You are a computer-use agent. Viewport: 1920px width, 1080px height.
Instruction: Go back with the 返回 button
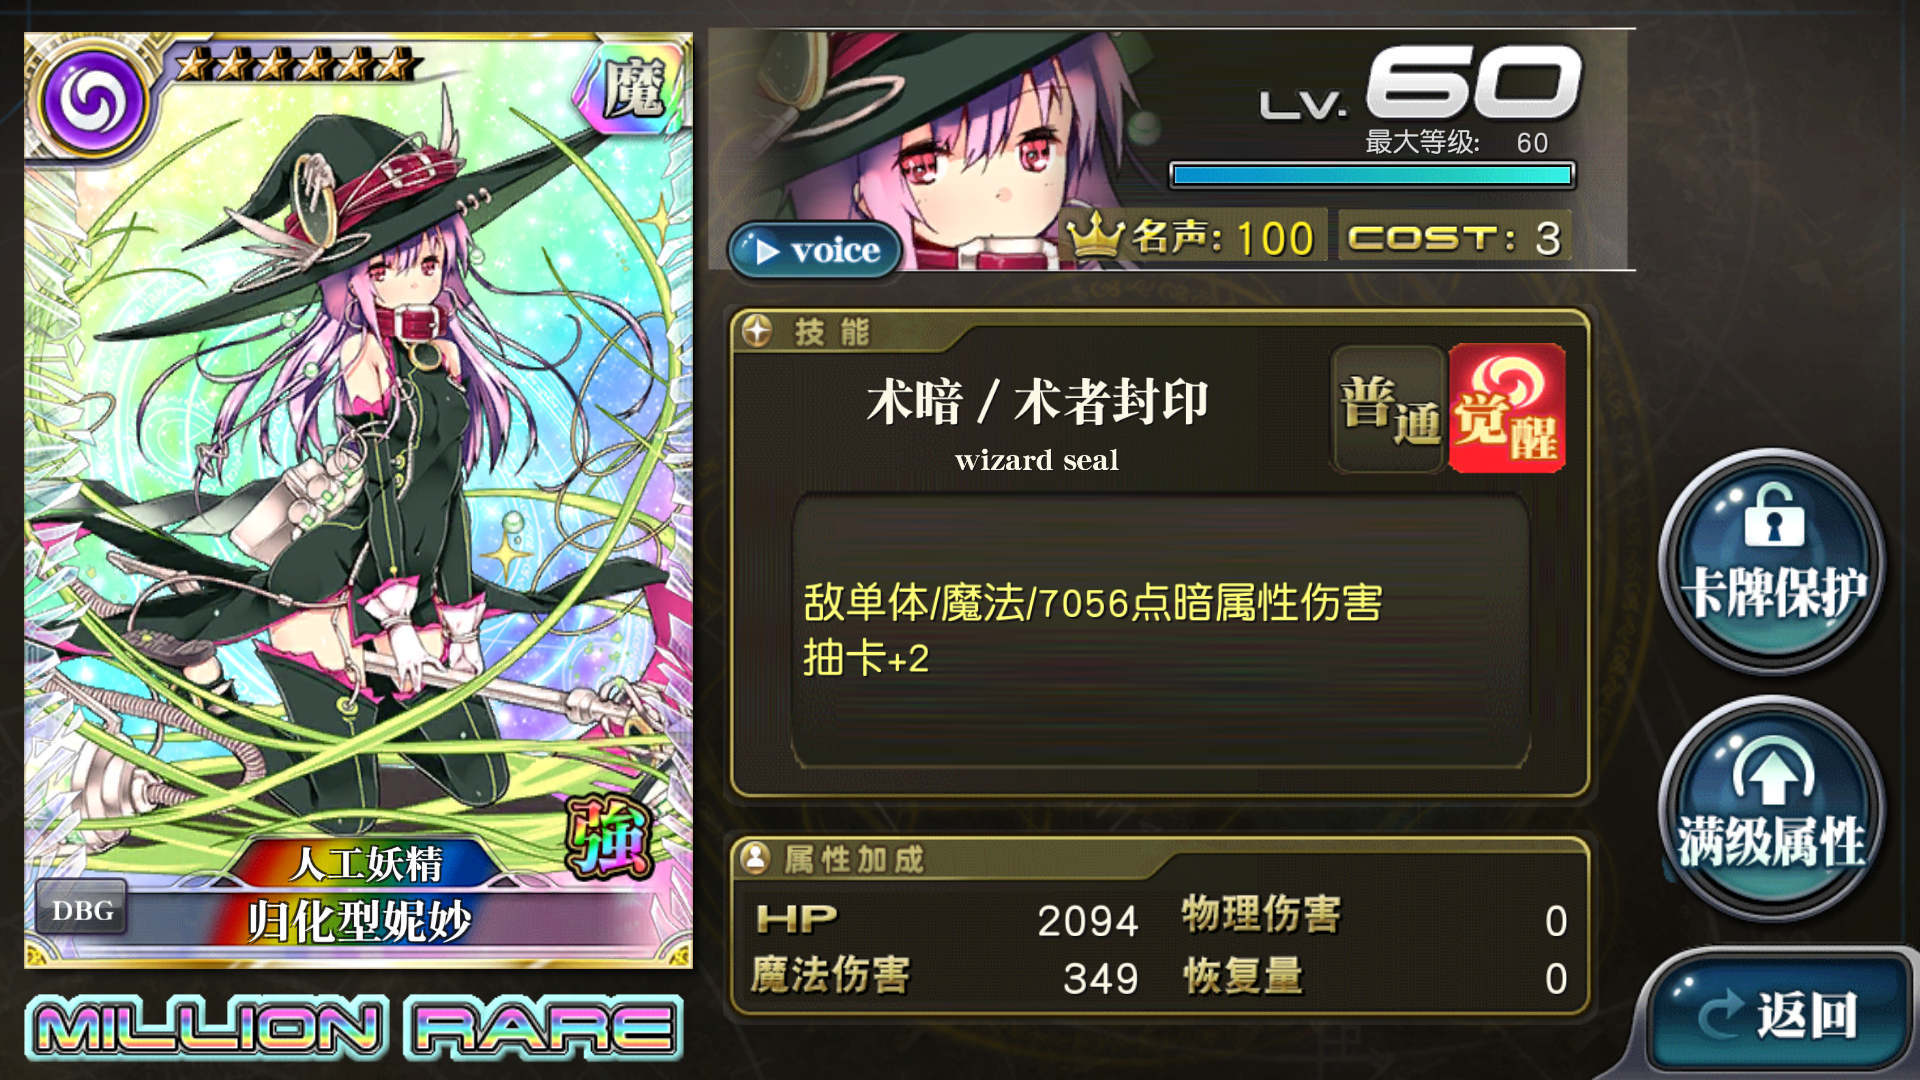click(1780, 1012)
